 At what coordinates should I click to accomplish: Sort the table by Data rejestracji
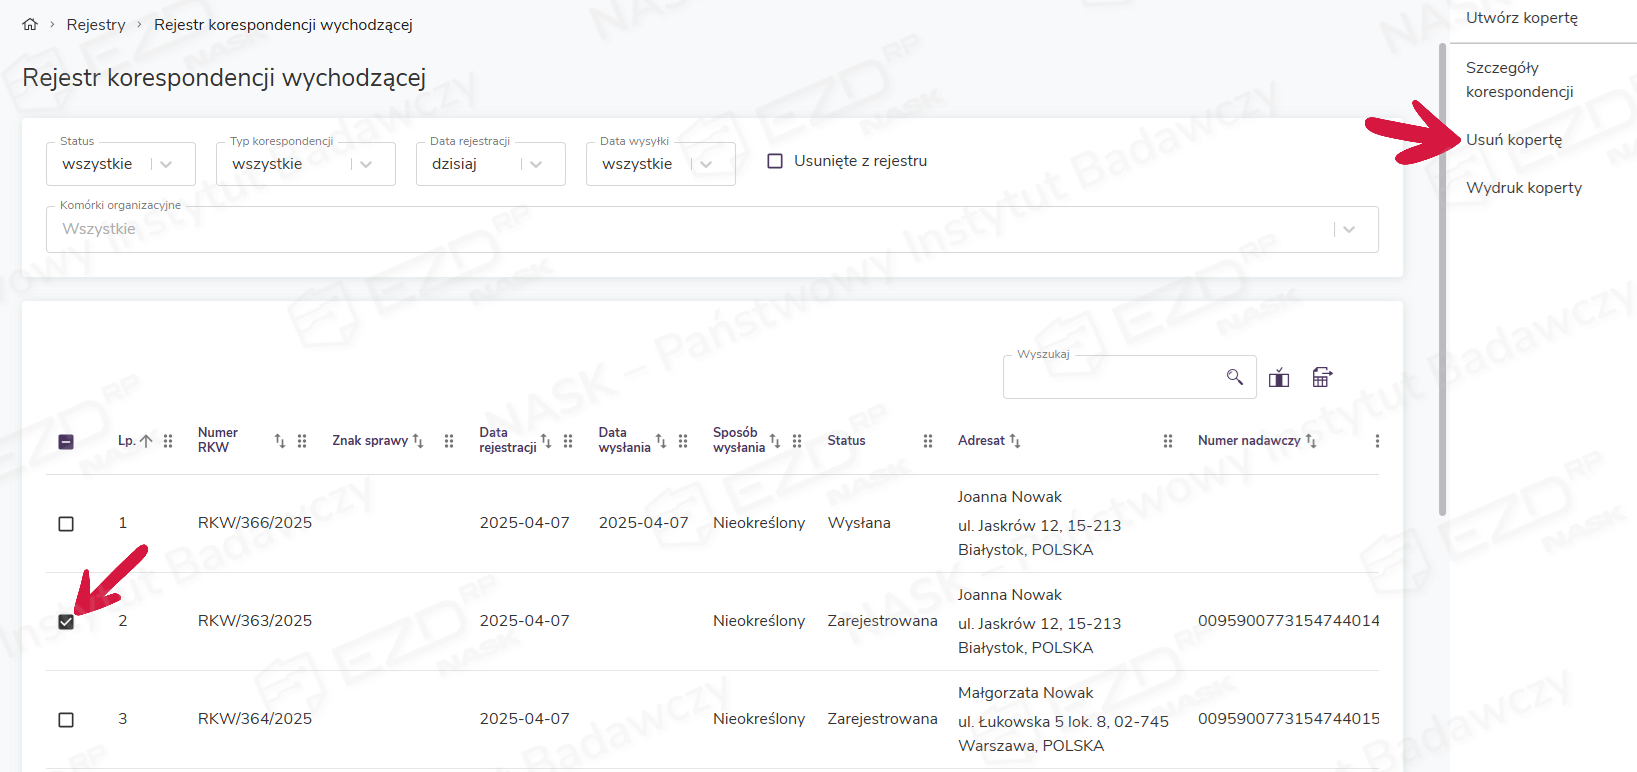[546, 441]
